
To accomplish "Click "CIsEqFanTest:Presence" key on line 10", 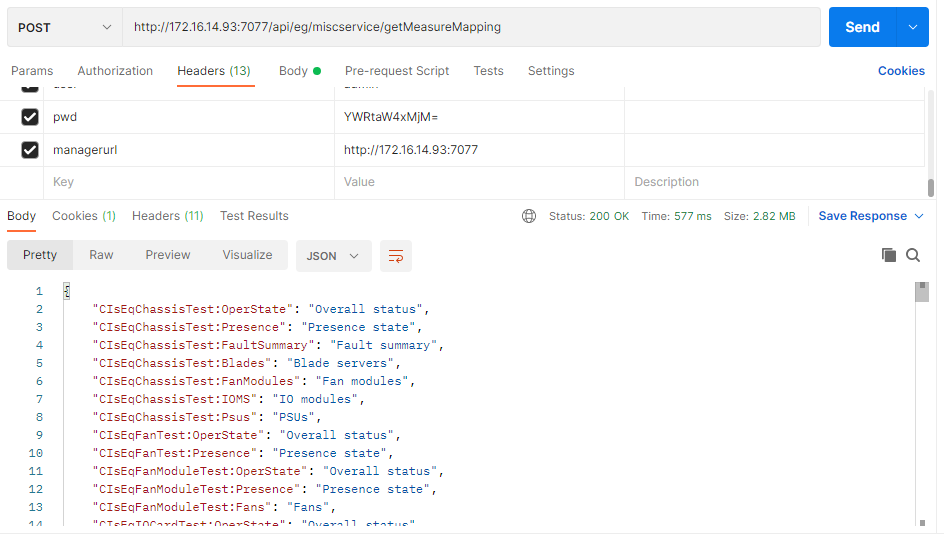I will (175, 453).
